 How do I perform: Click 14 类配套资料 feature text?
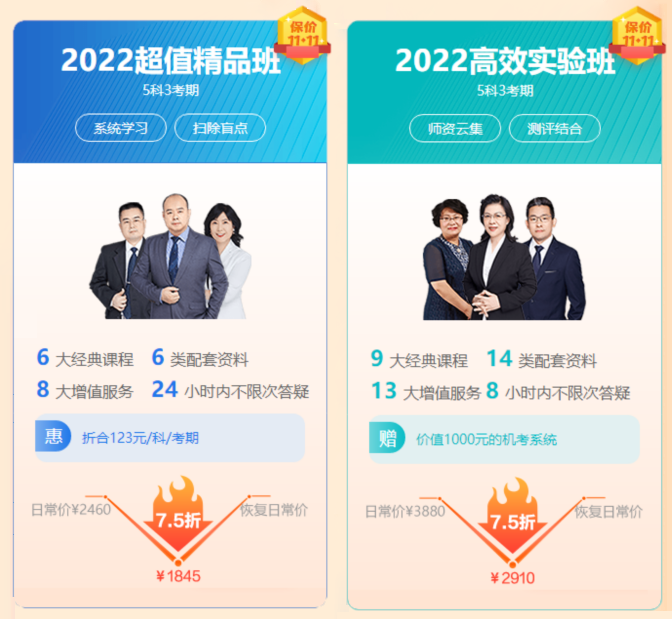pyautogui.click(x=542, y=359)
